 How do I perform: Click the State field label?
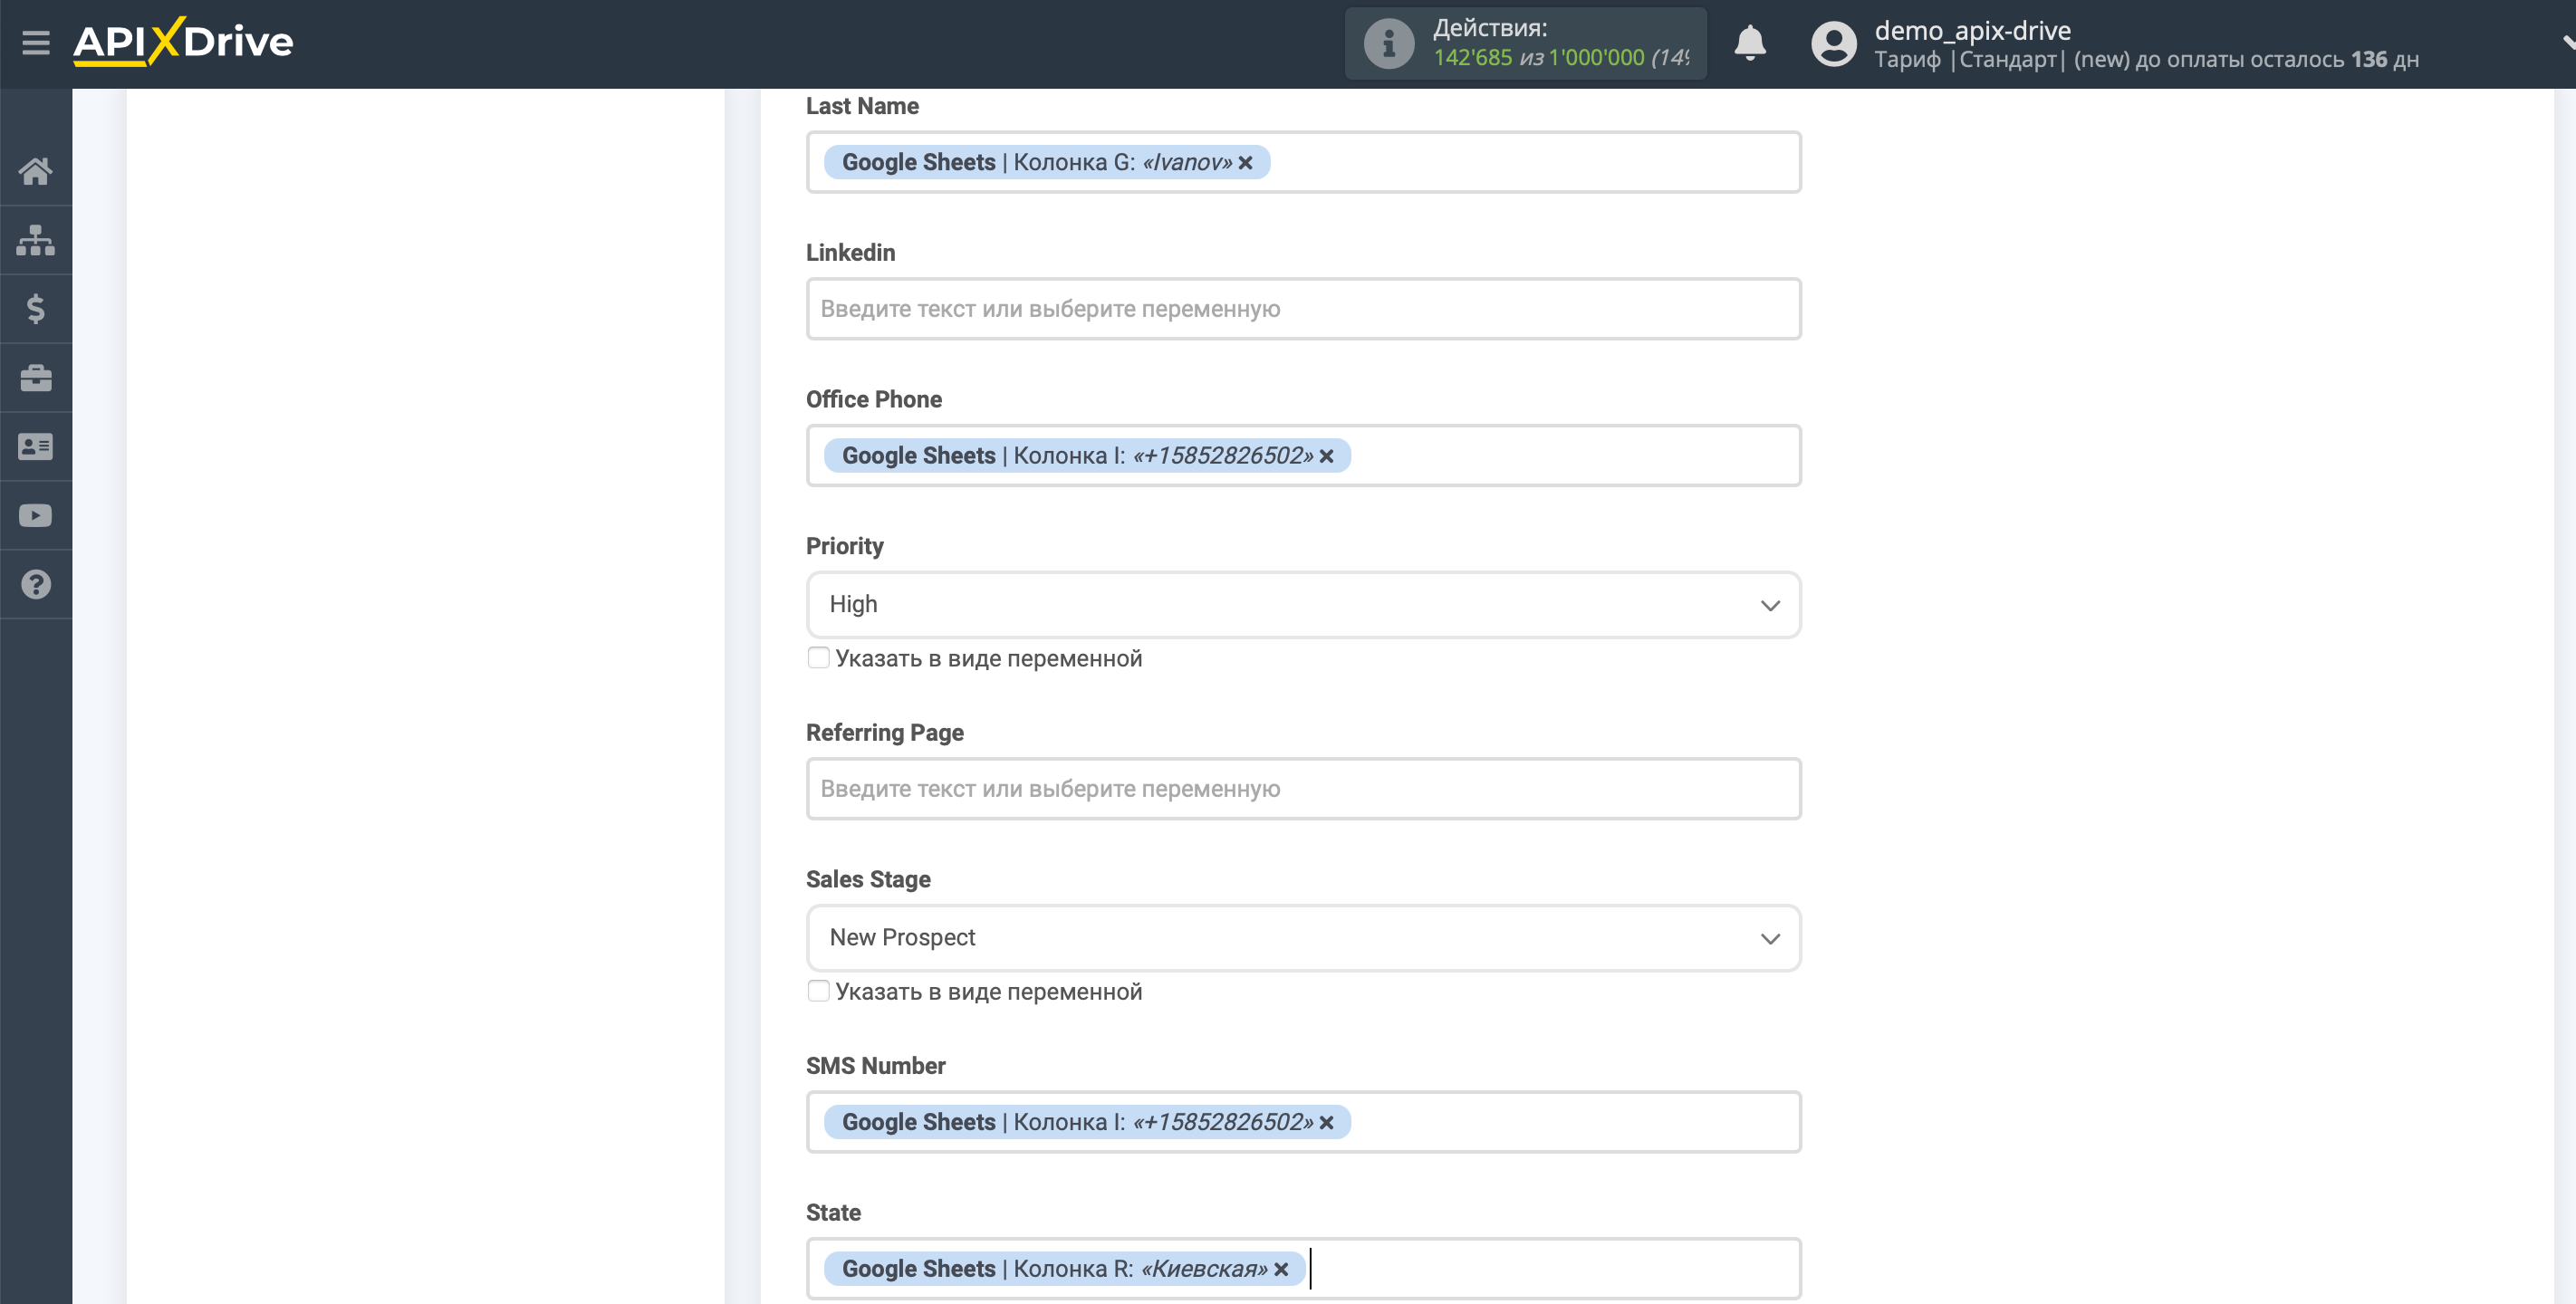coord(833,1212)
